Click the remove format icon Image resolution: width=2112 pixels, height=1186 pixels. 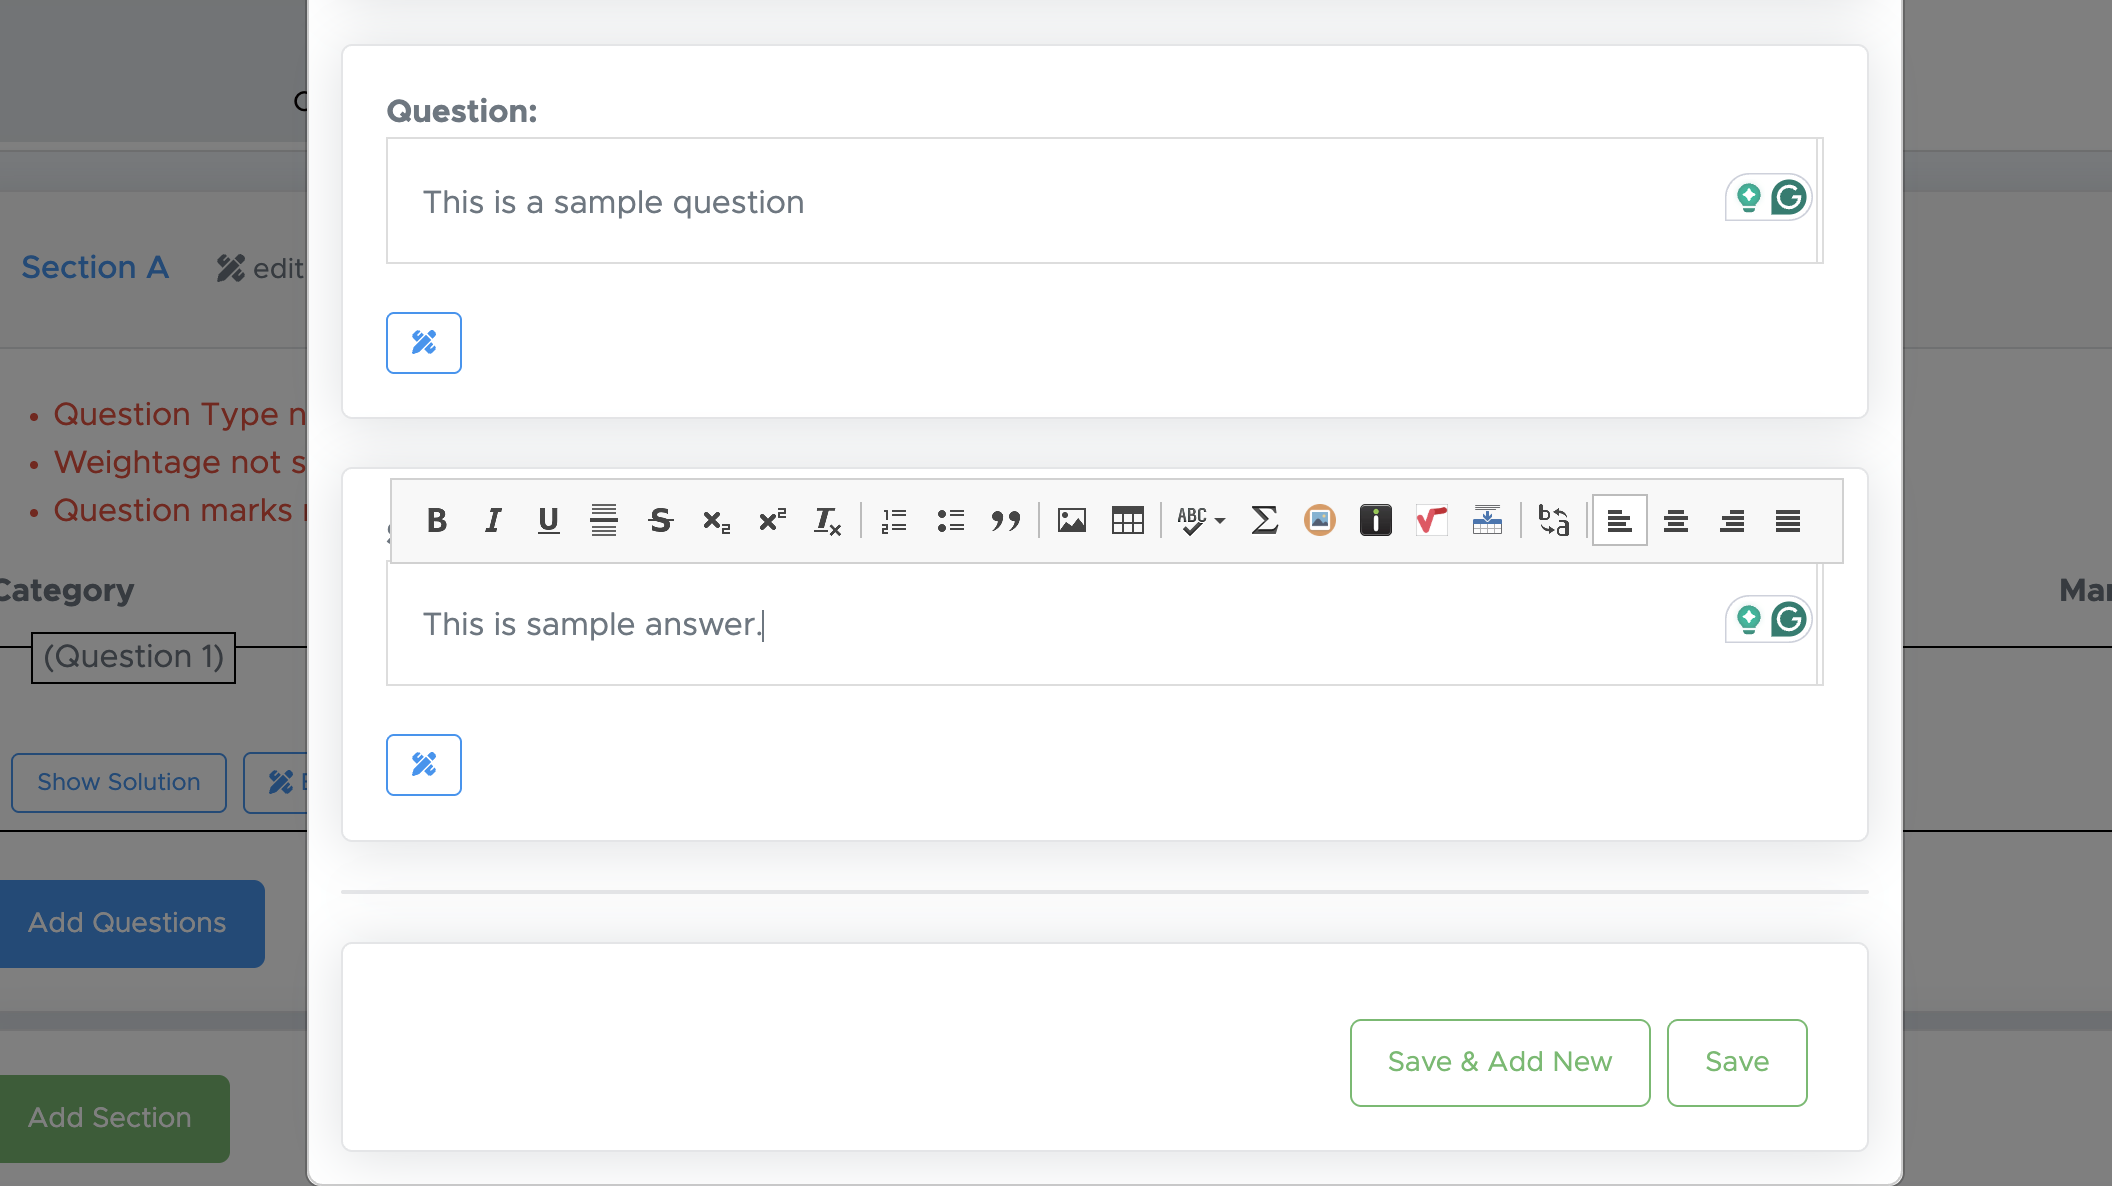tap(828, 521)
